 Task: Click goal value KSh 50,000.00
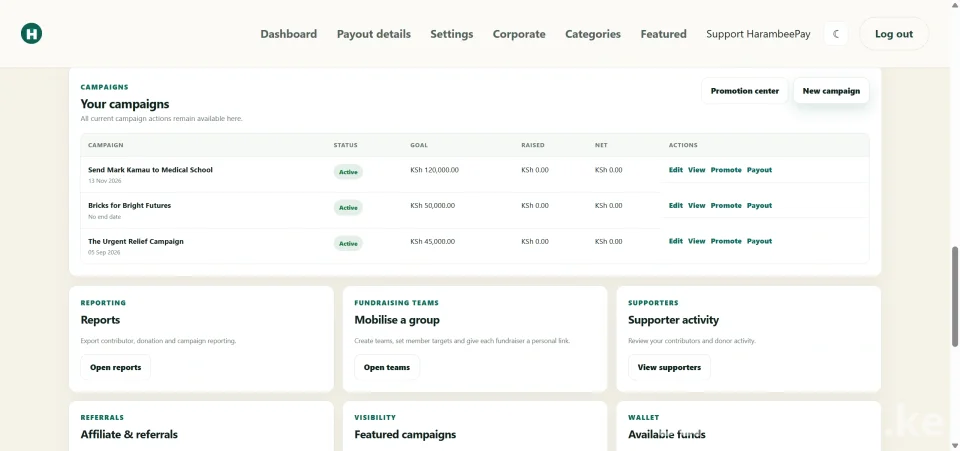coord(432,206)
